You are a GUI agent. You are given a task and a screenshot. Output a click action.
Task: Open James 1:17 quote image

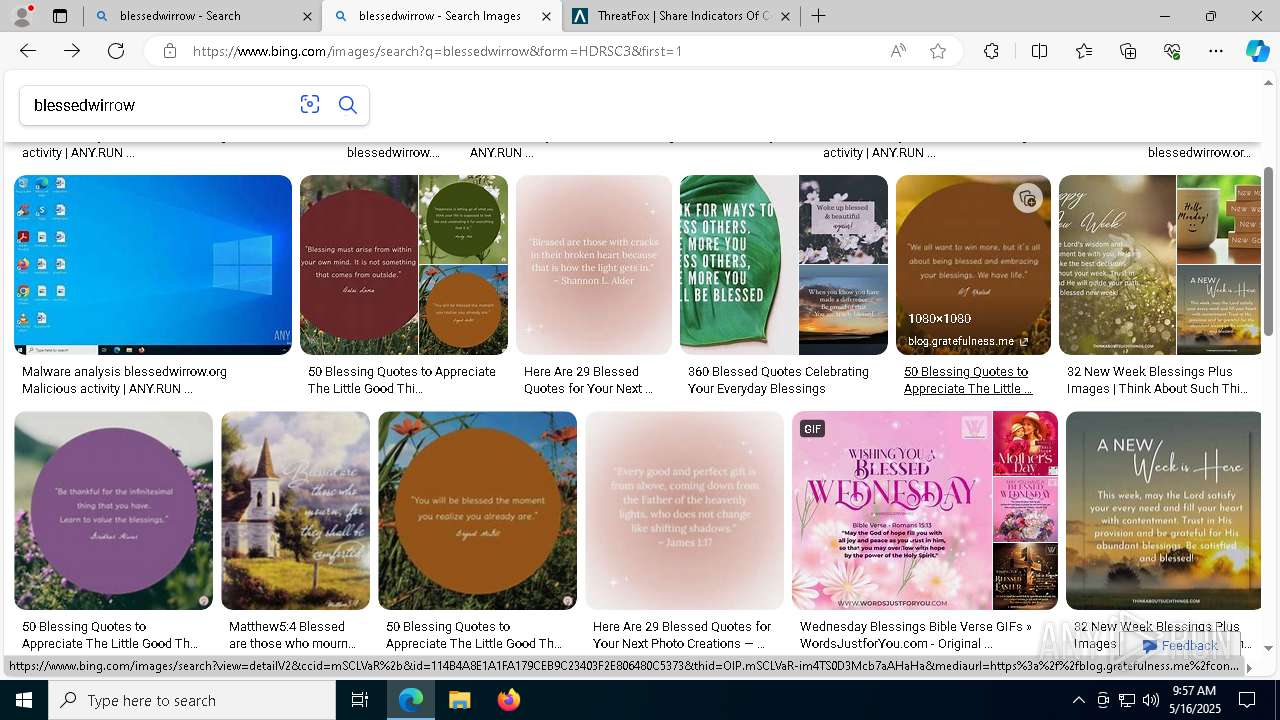coord(685,510)
